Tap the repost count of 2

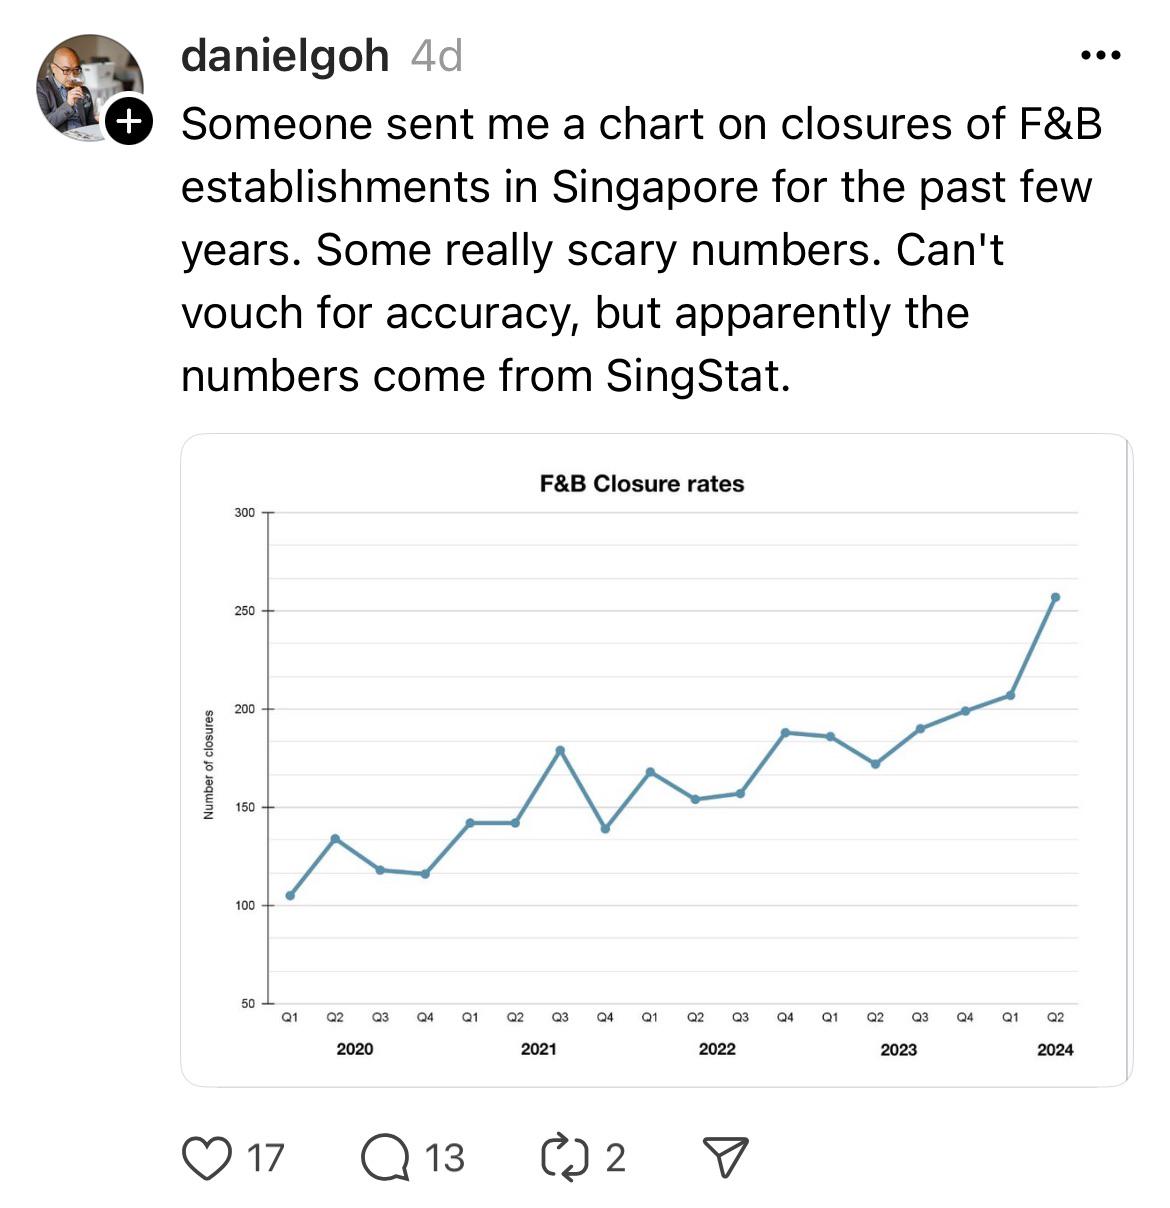click(615, 1158)
